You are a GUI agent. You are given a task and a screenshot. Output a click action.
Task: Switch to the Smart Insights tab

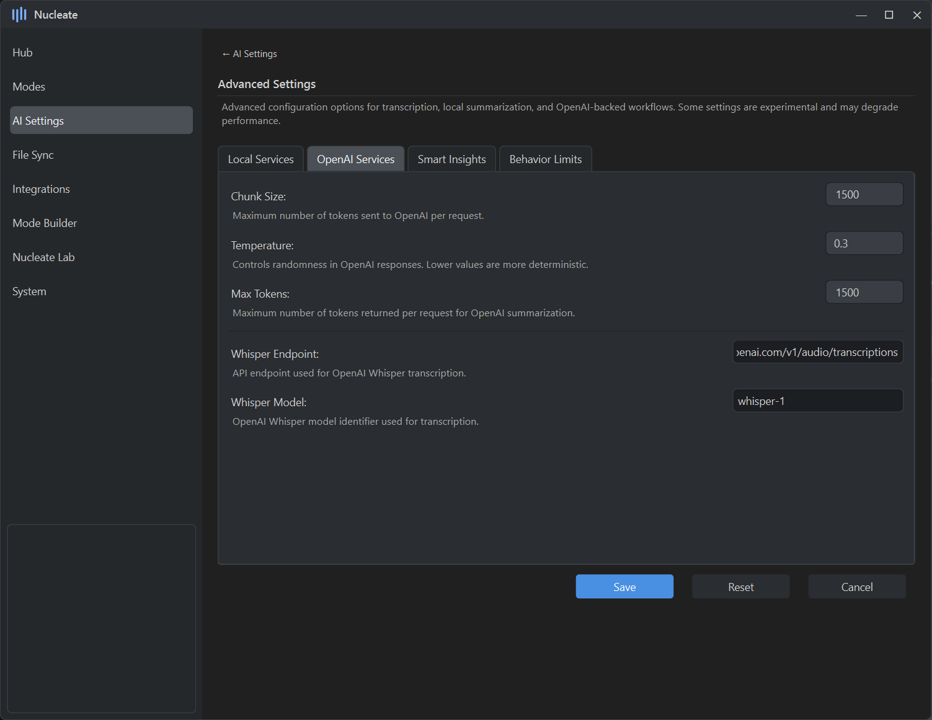click(451, 159)
